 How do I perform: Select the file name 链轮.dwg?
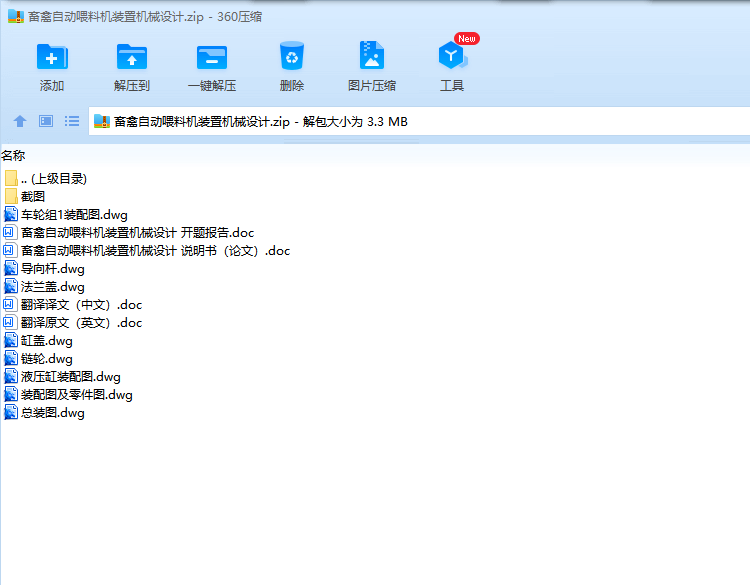pos(47,359)
